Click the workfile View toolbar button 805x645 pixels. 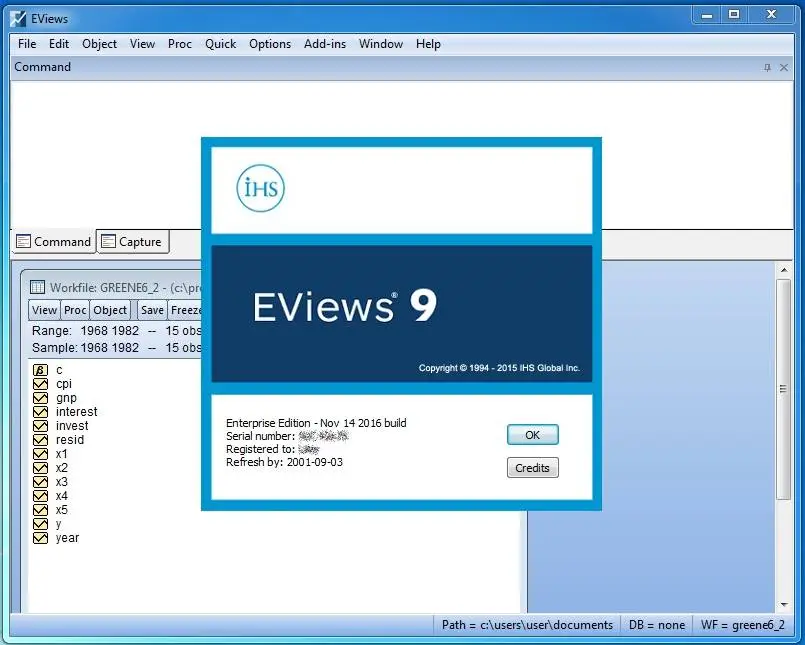(x=44, y=310)
